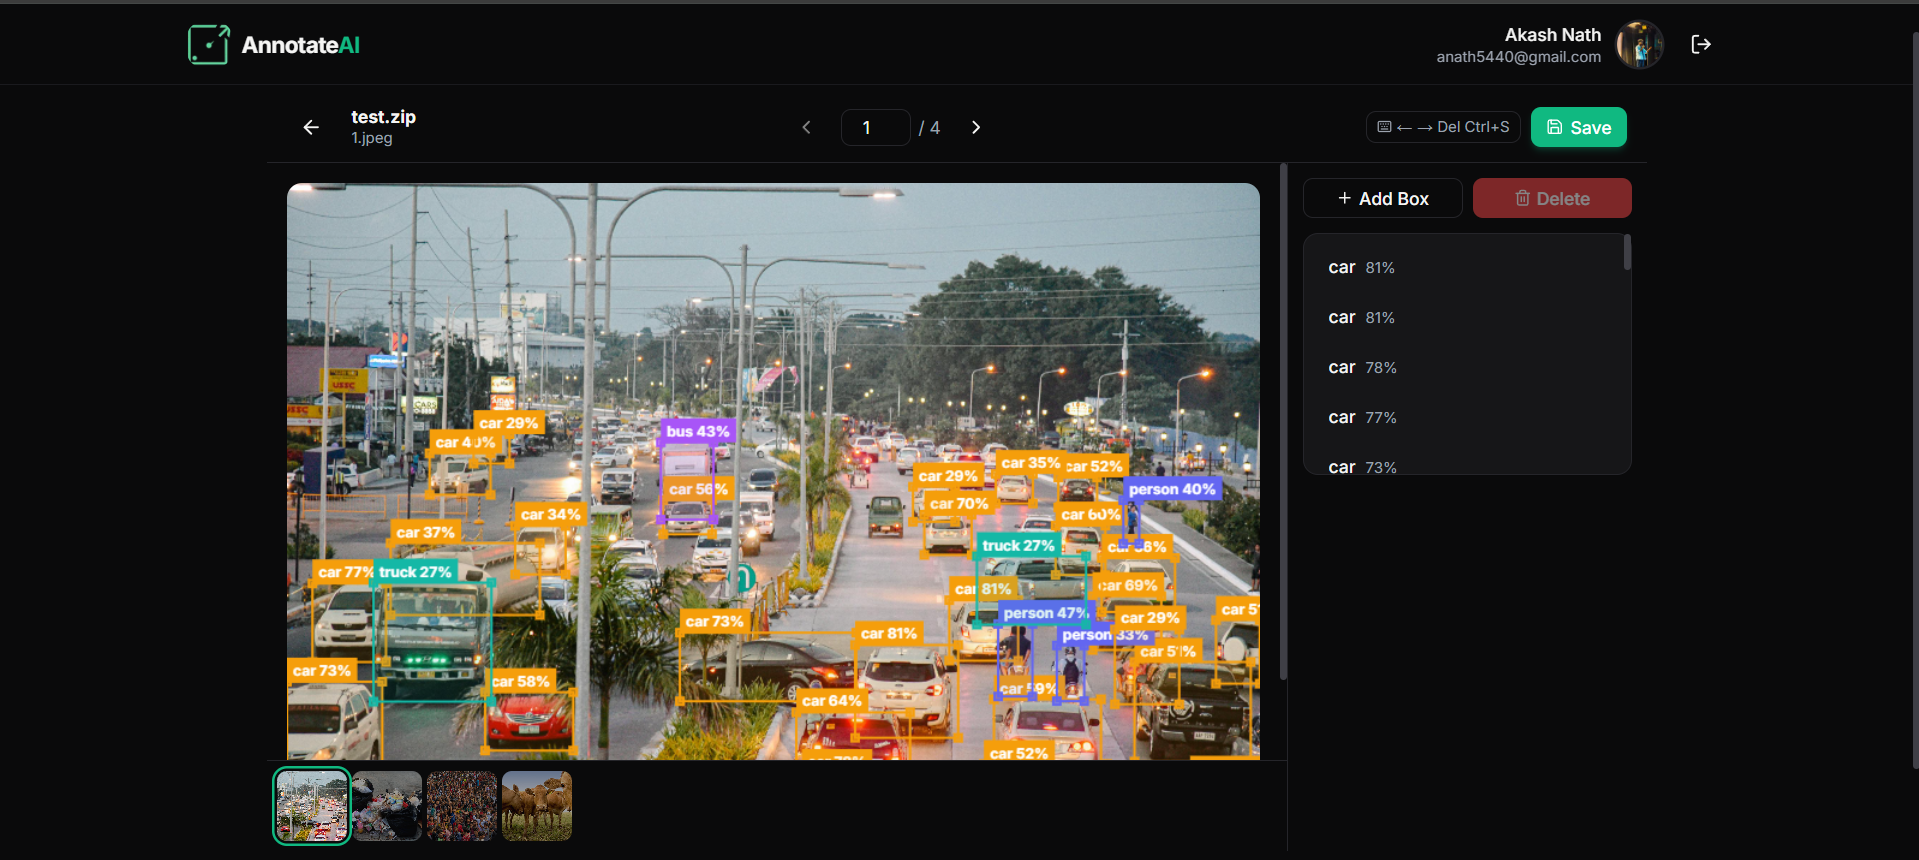Show the keyboard shortcuts hint
This screenshot has height=860, width=1919.
1442,127
